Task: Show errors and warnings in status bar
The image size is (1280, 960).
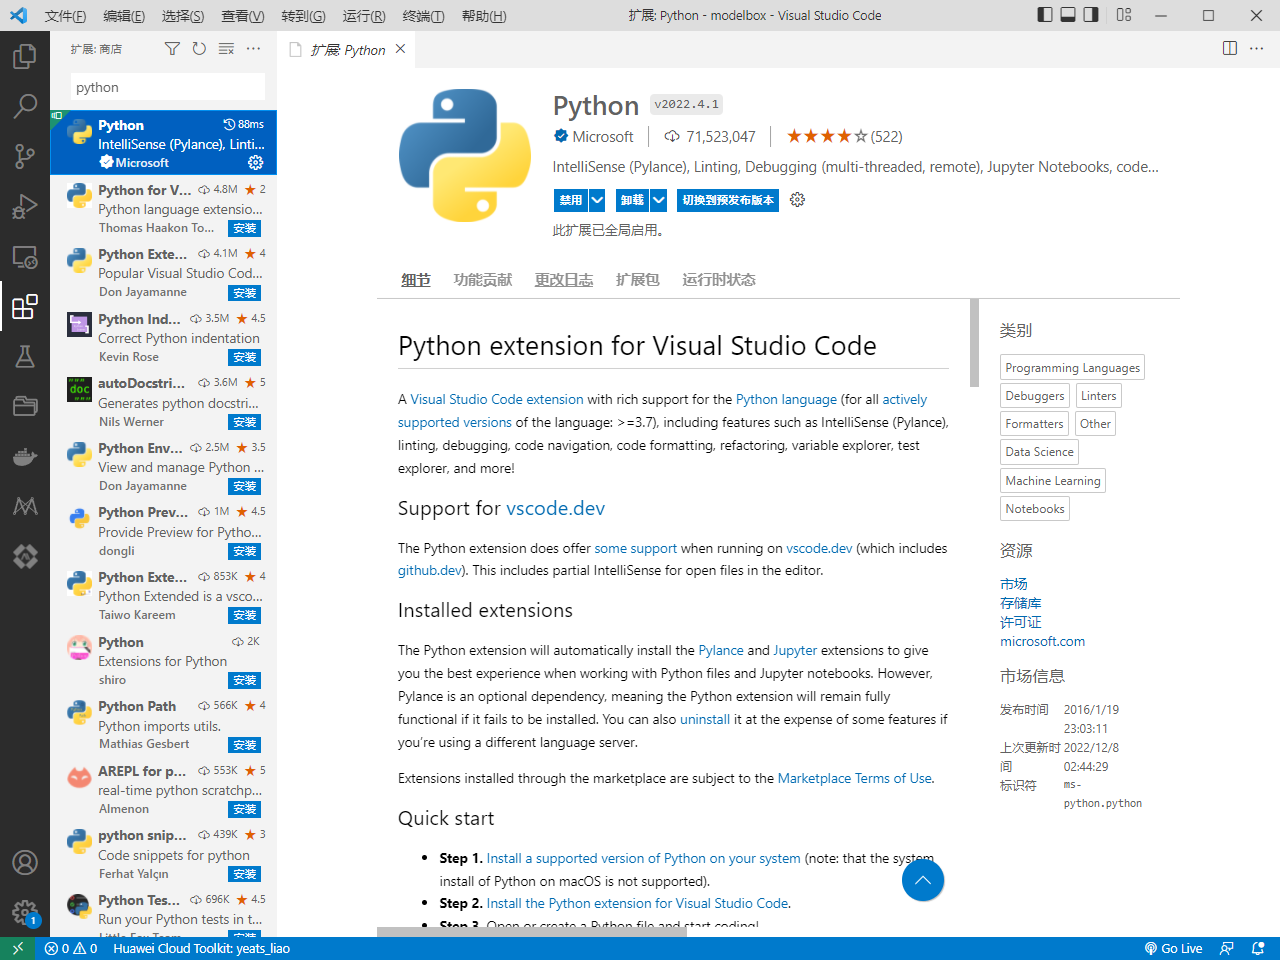Action: (x=71, y=948)
